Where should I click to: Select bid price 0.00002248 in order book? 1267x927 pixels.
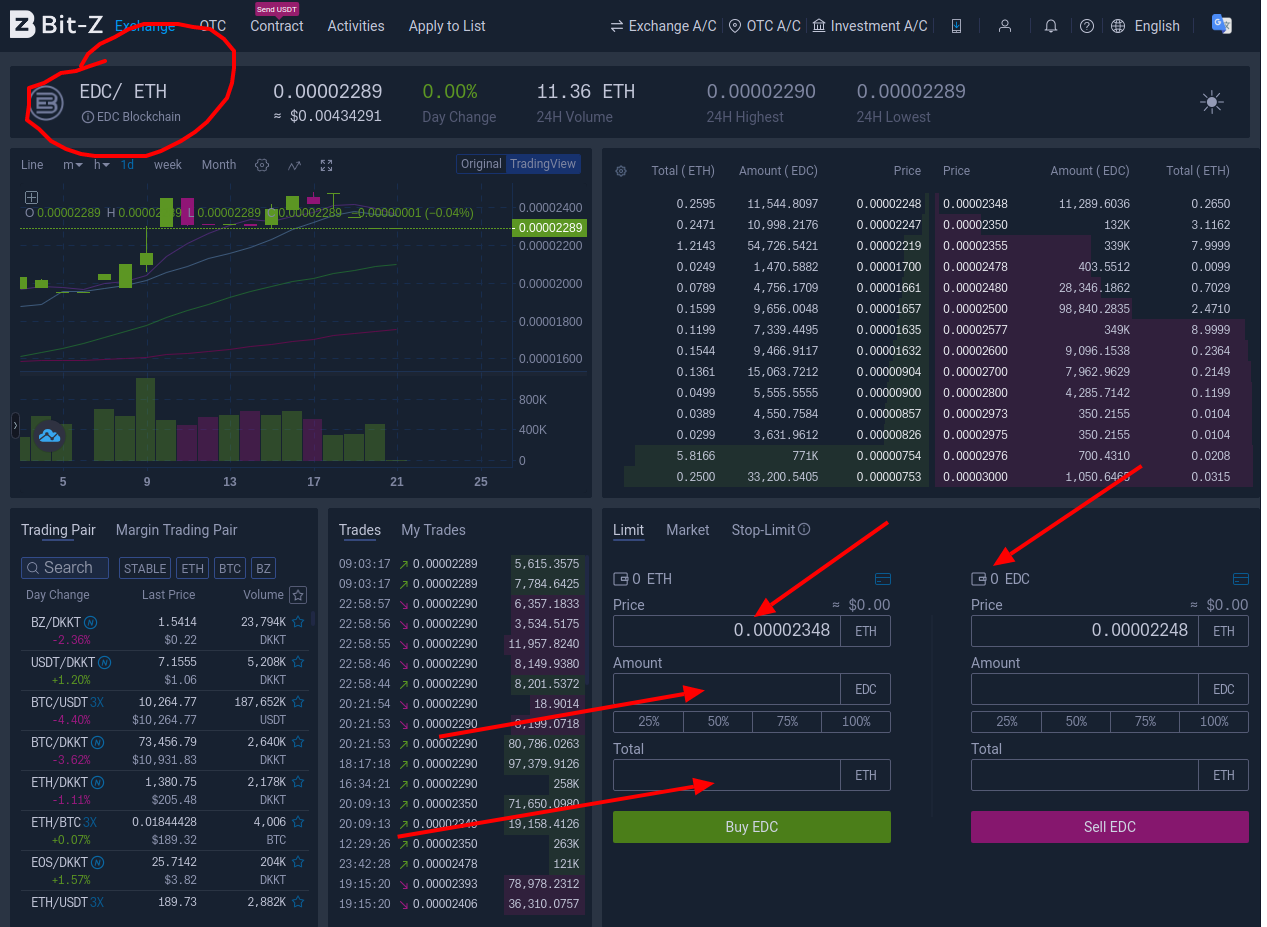[x=889, y=204]
